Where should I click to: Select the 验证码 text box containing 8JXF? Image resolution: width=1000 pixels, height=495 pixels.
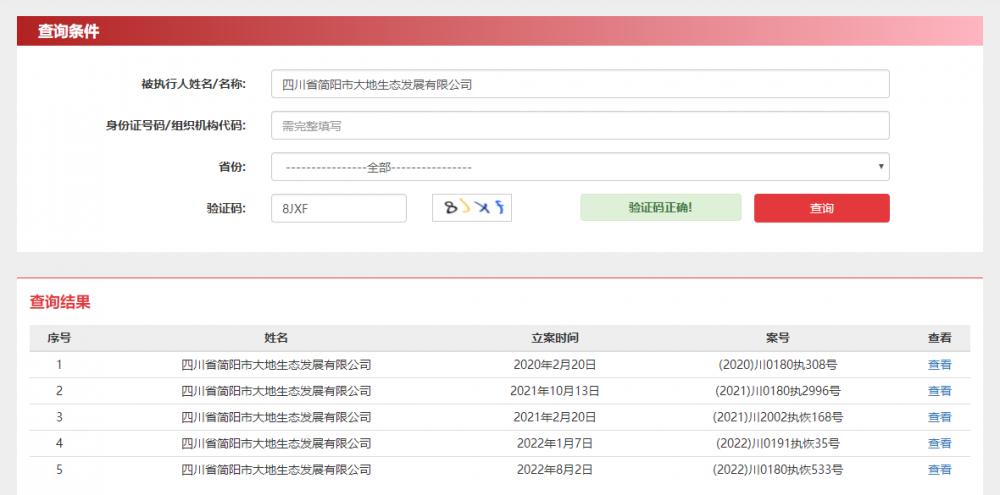[x=339, y=208]
